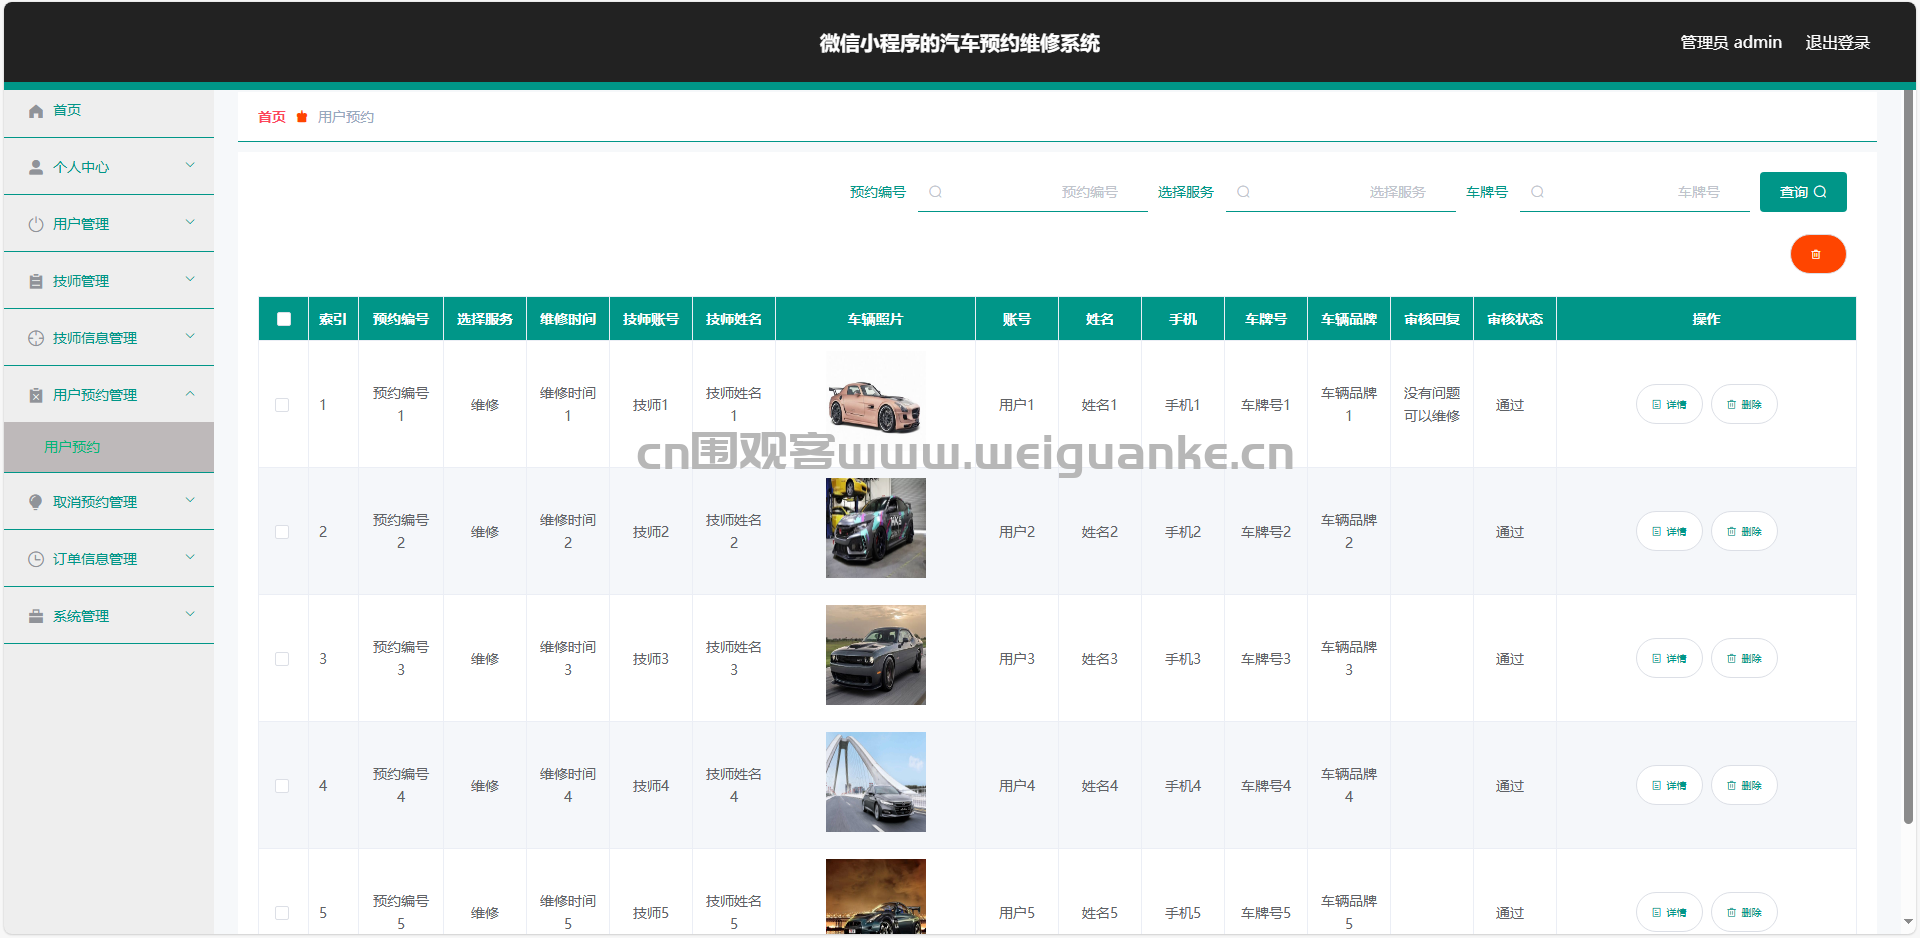
Task: Open 详情 for row 预约编号5
Action: (x=1669, y=913)
